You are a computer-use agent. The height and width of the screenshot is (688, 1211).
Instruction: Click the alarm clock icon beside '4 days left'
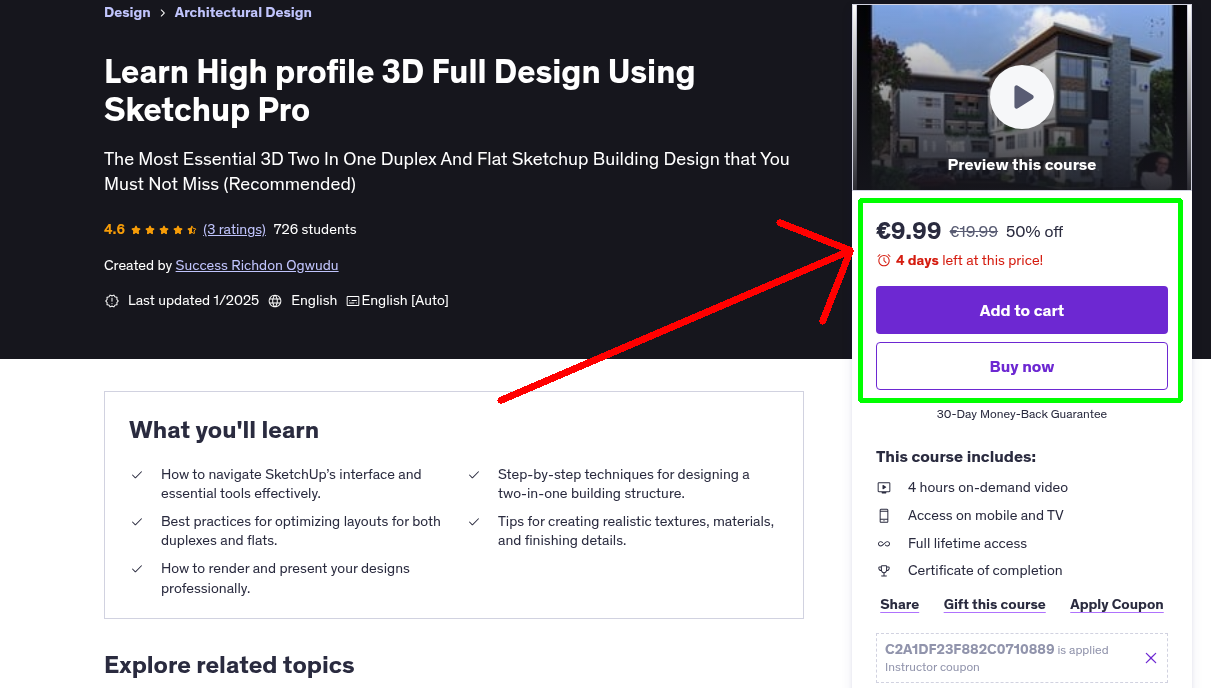[x=883, y=260]
